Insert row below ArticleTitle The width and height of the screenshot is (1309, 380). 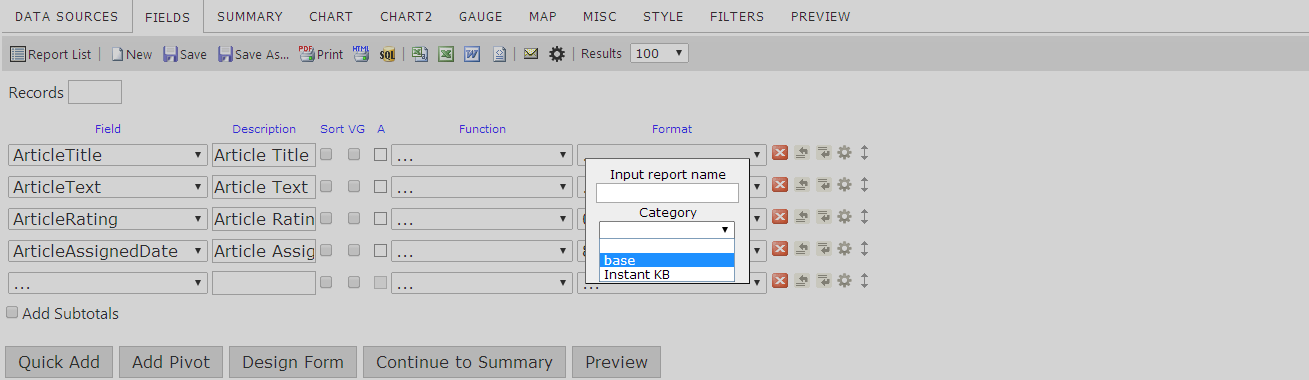coord(824,153)
